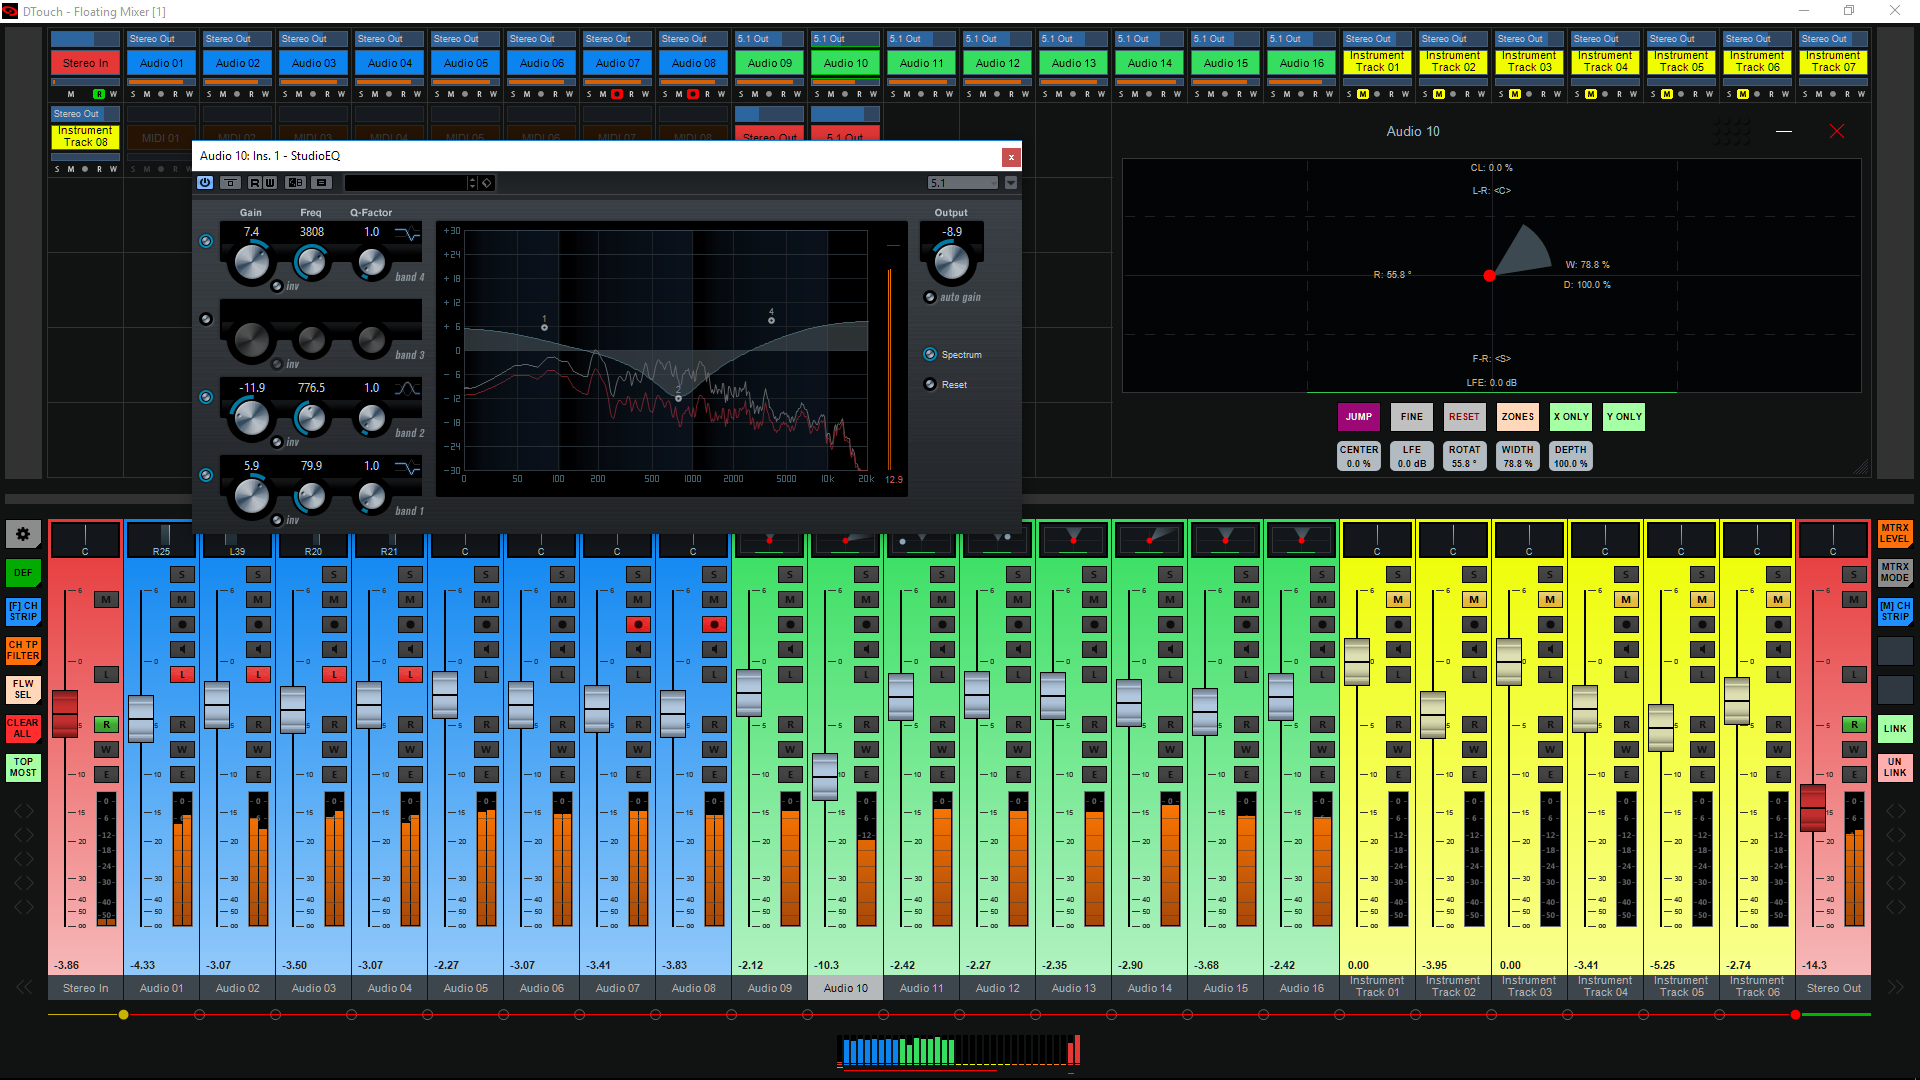Click the FINE icon in Audio 10 panner
The height and width of the screenshot is (1080, 1920).
point(1411,415)
